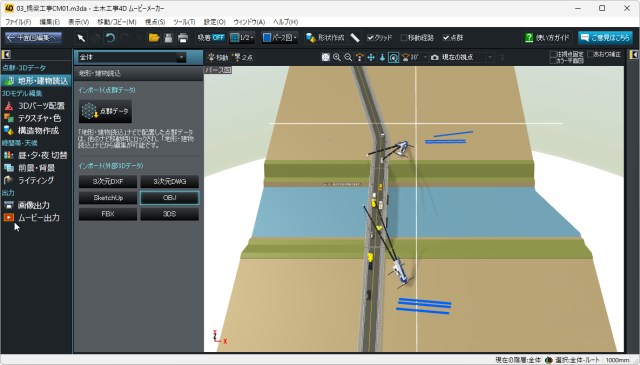
Task: Open the 編集(E) menu
Action: click(x=49, y=22)
